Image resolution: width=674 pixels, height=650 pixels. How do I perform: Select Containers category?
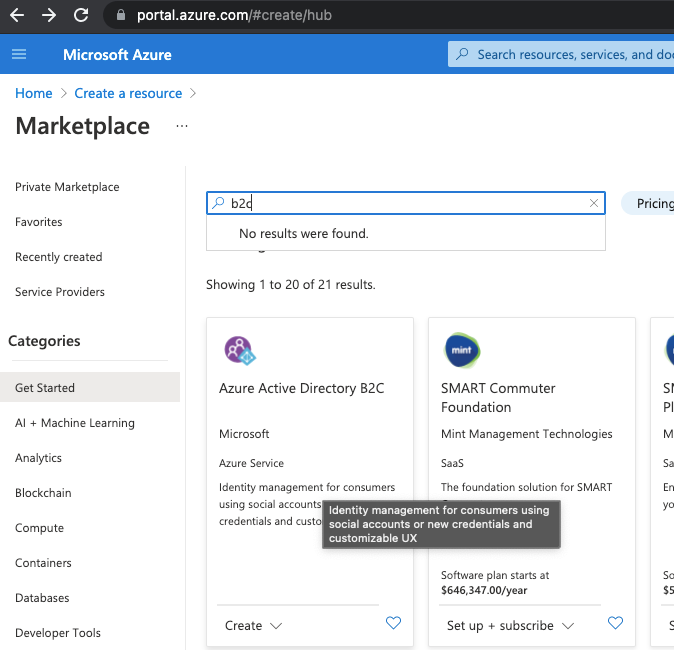[43, 563]
